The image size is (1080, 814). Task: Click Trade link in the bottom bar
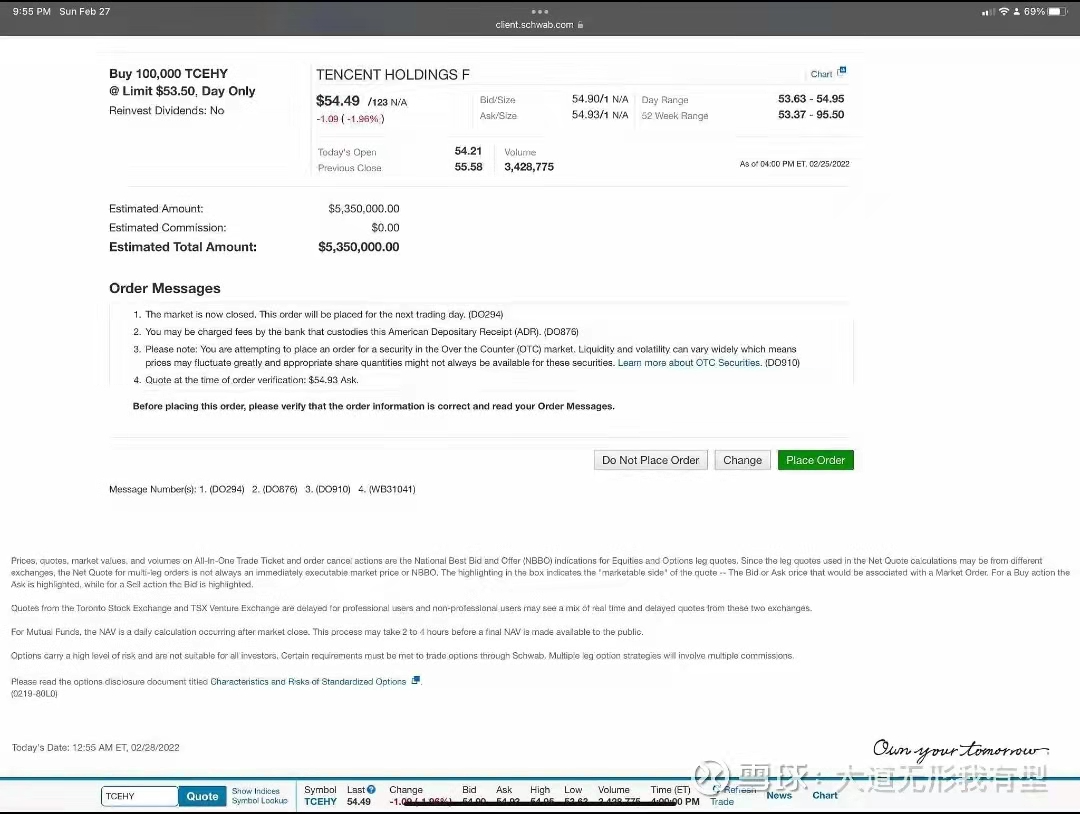tap(722, 802)
